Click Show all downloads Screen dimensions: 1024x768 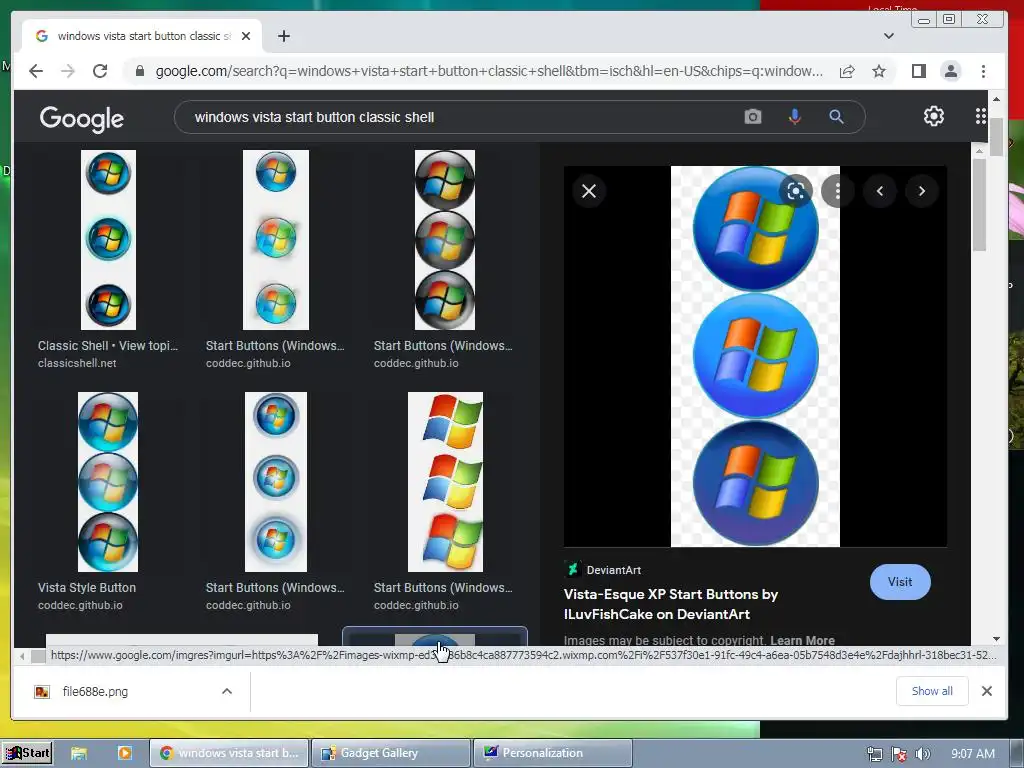click(931, 691)
